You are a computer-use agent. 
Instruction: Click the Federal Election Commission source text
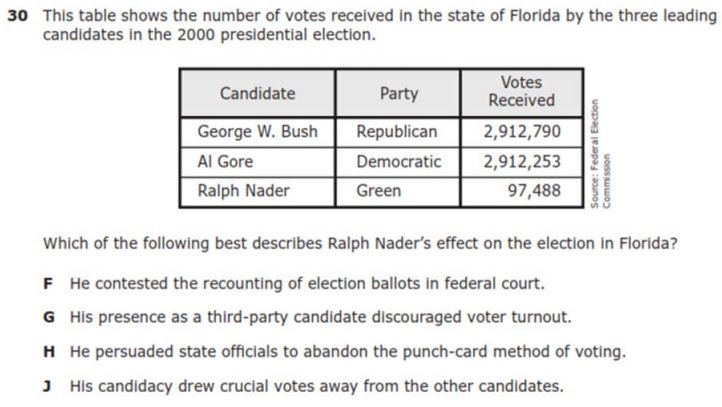point(600,154)
